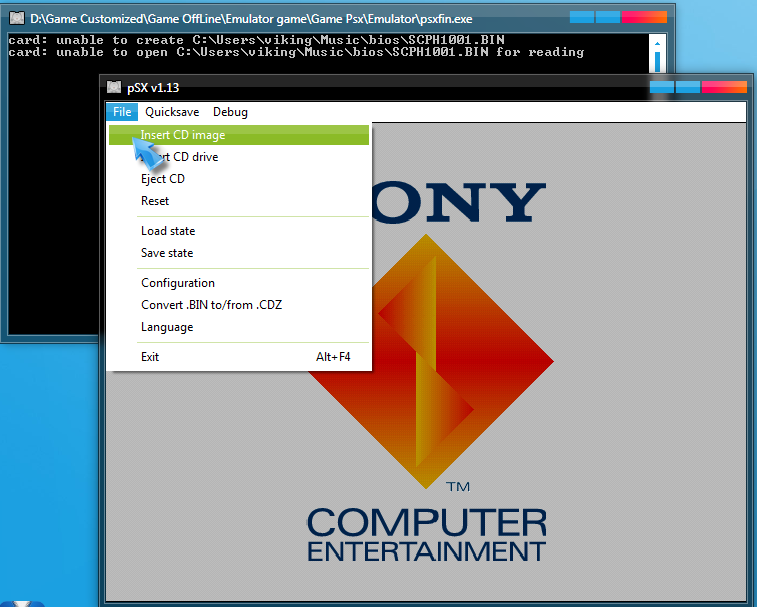Viewport: 757px width, 607px height.
Task: Click the pSX v1.13 title text
Action: [153, 88]
